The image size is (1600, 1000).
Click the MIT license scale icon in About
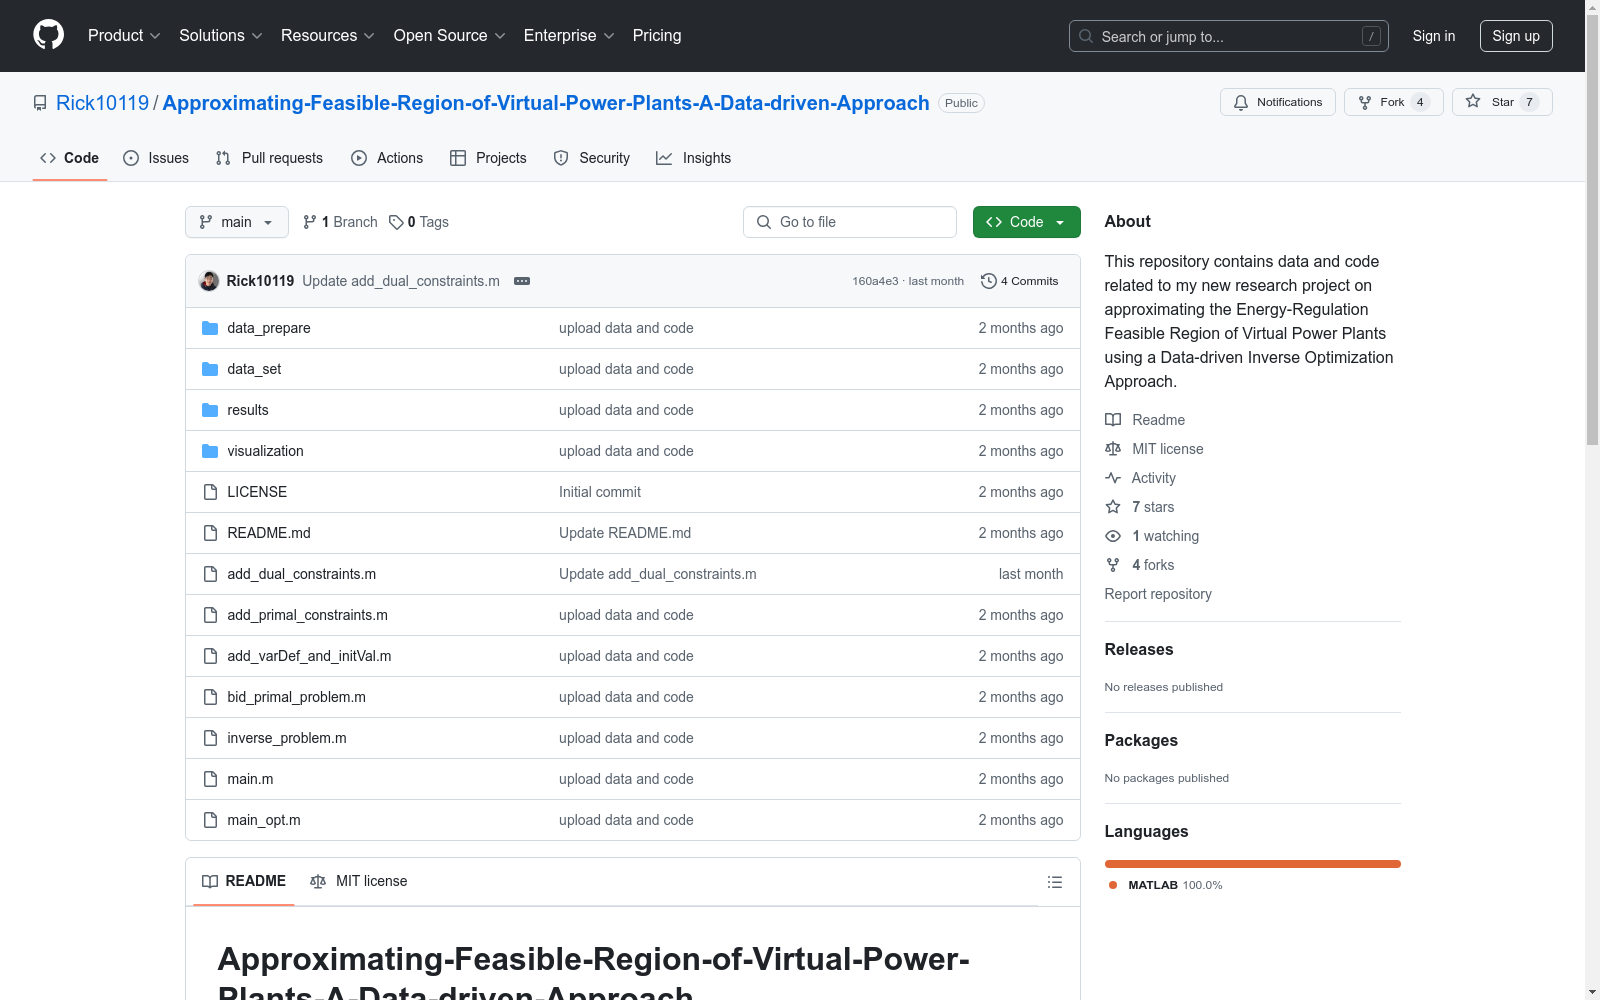click(x=1113, y=449)
